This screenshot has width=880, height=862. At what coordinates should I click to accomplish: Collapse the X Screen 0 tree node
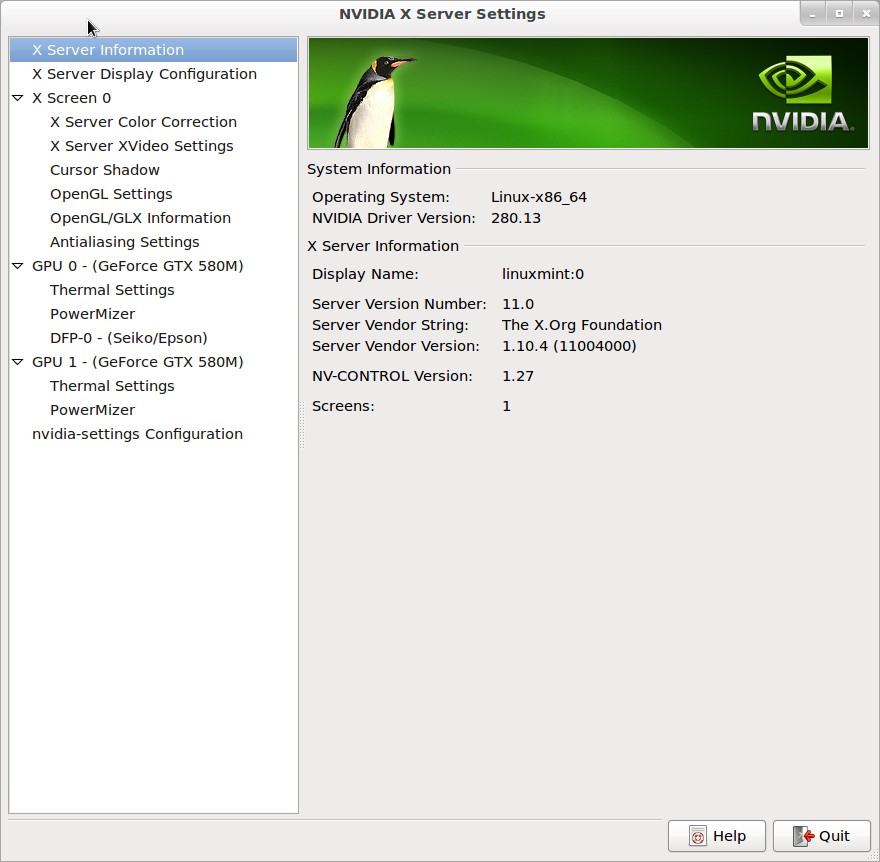point(17,98)
